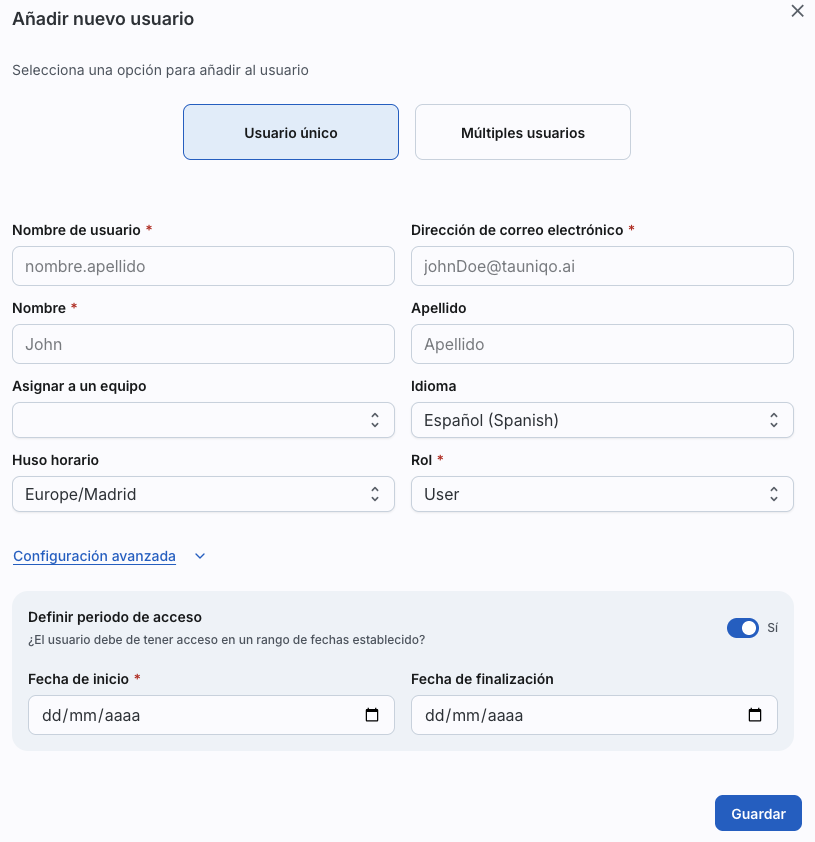
Task: Click the Asignar a un equipo arrows icon
Action: tap(375, 420)
